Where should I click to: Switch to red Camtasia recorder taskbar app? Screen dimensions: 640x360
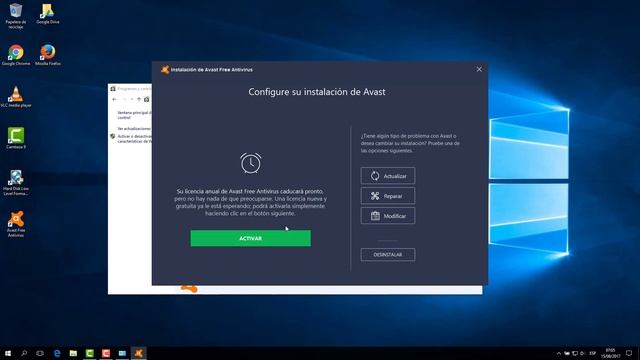tap(106, 353)
